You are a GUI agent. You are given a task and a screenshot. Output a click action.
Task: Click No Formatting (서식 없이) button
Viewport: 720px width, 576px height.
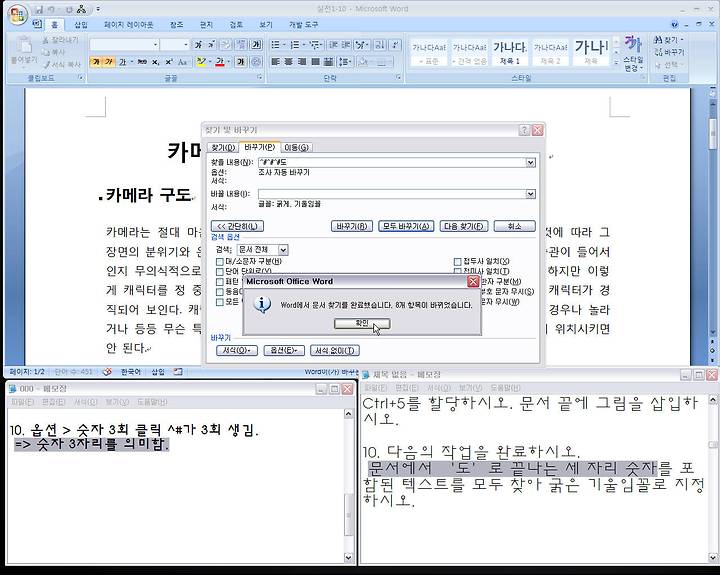tap(335, 350)
